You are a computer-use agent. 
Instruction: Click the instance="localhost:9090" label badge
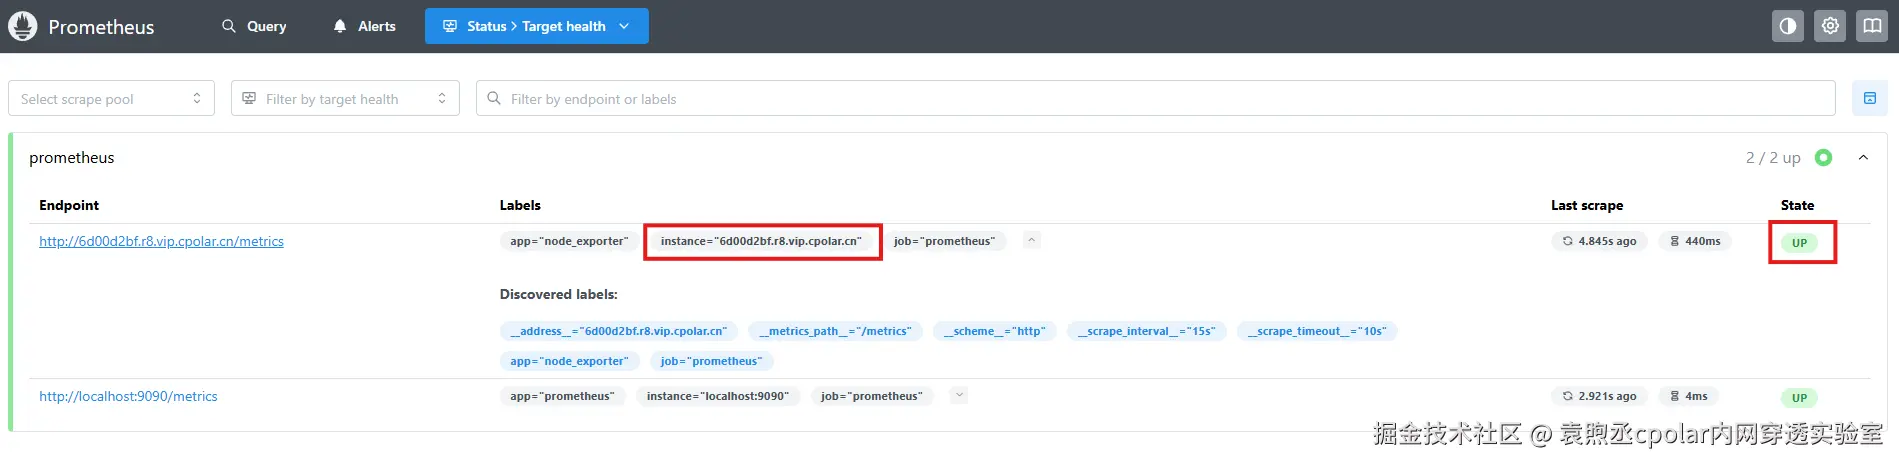click(x=718, y=396)
